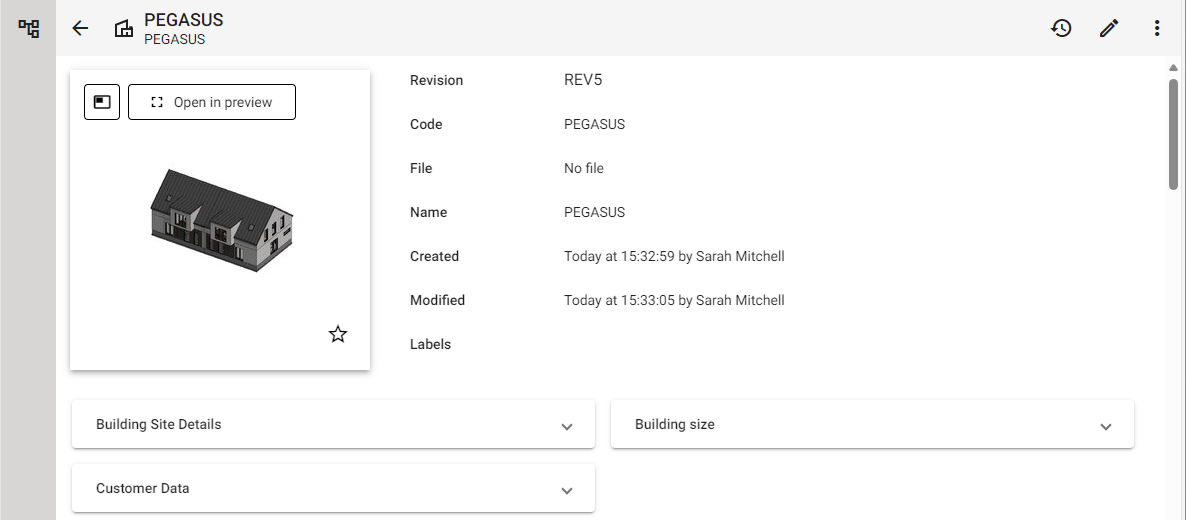This screenshot has height=520, width=1186.
Task: Click the structure tree icon in sidebar
Action: click(x=29, y=28)
